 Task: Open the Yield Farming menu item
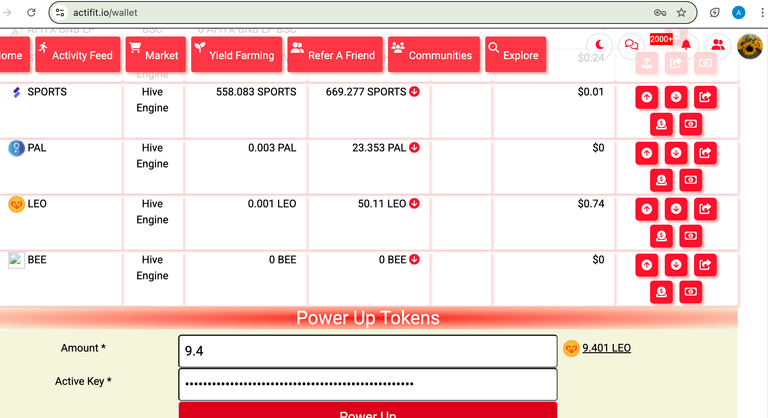(x=237, y=54)
